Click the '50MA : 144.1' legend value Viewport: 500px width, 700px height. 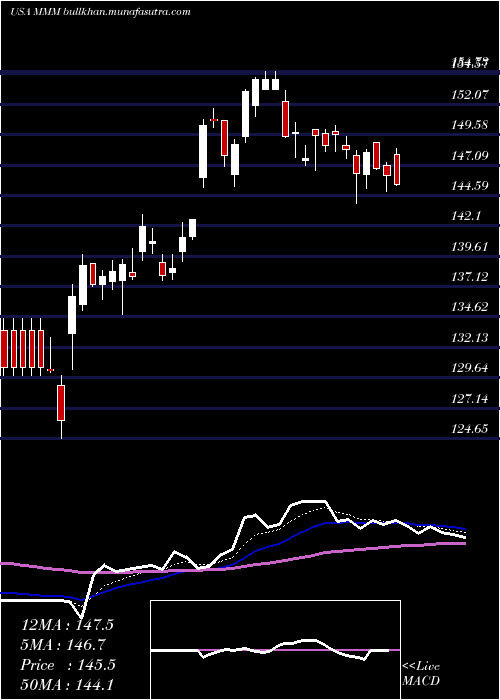pos(67,684)
